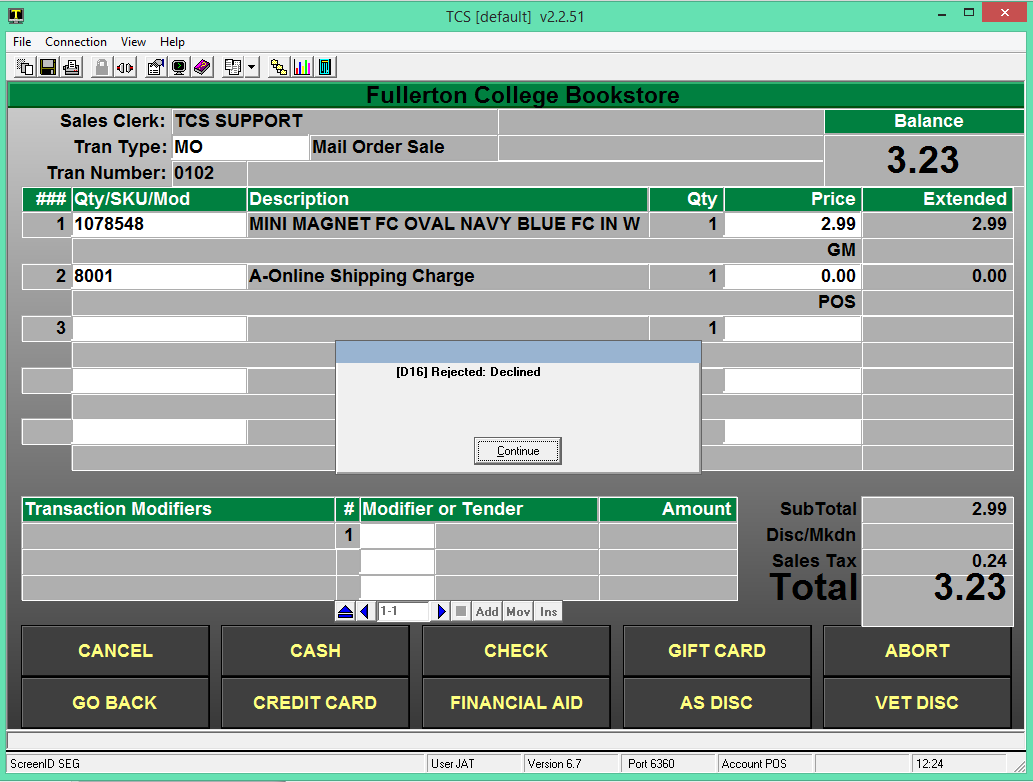Click the Rejected: Declined message text
Image resolution: width=1033 pixels, height=782 pixels.
468,372
